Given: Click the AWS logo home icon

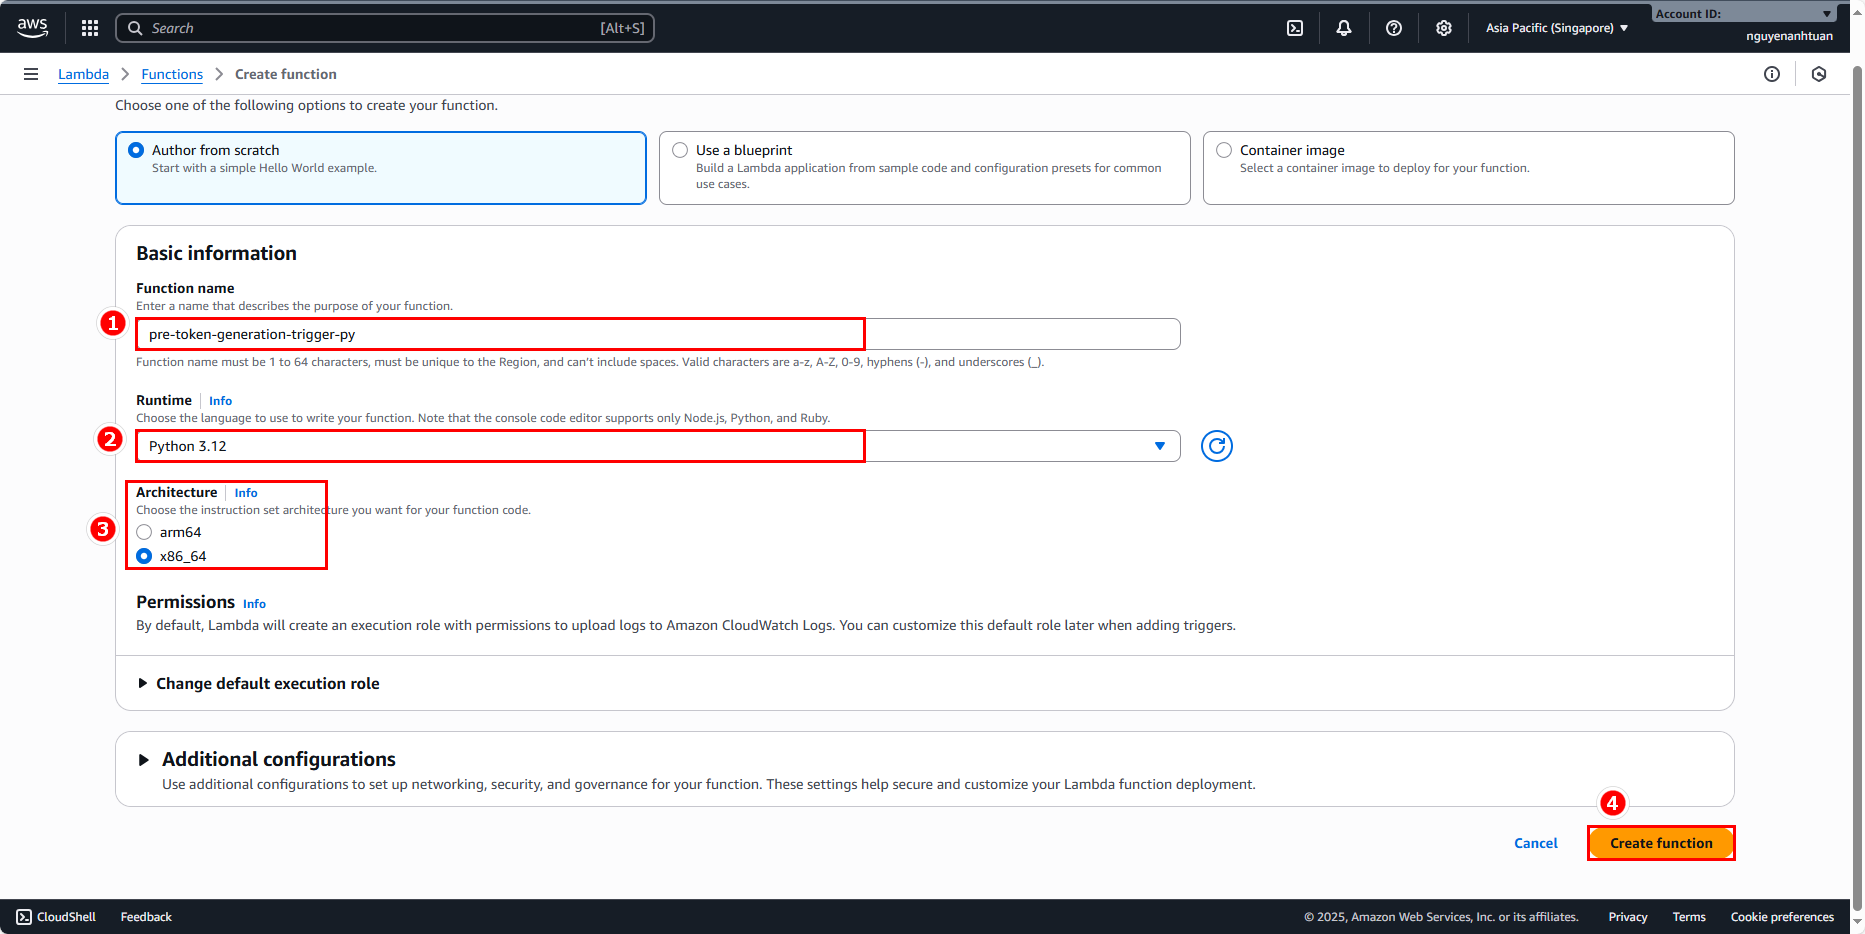Looking at the screenshot, I should coord(32,28).
